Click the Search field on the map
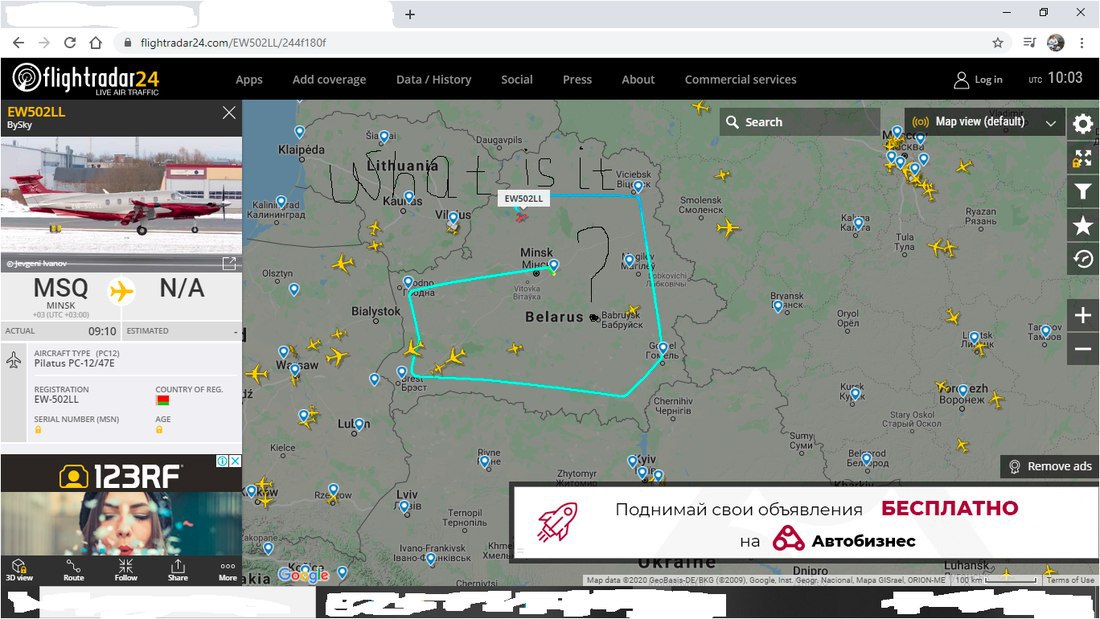This screenshot has height=619, width=1100. click(x=799, y=122)
